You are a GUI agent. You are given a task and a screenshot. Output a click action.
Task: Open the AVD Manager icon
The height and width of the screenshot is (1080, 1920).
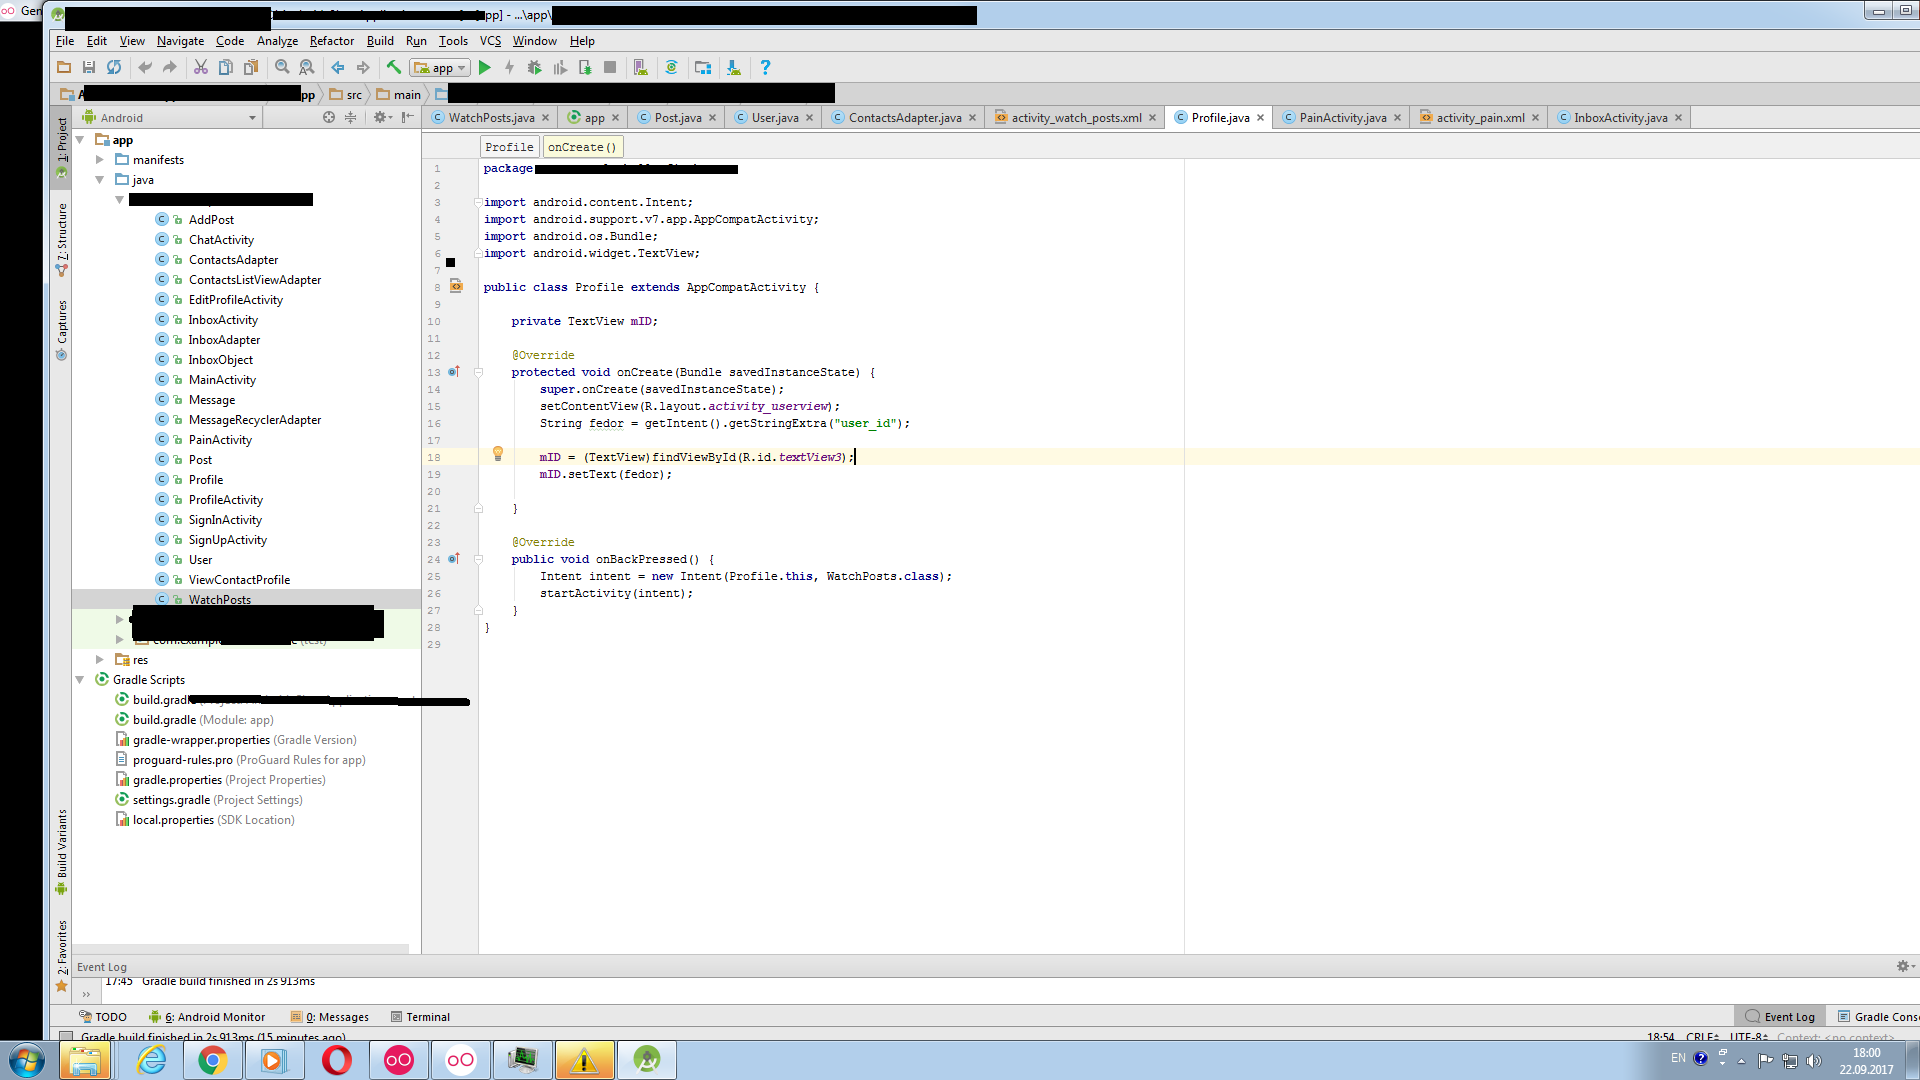641,67
